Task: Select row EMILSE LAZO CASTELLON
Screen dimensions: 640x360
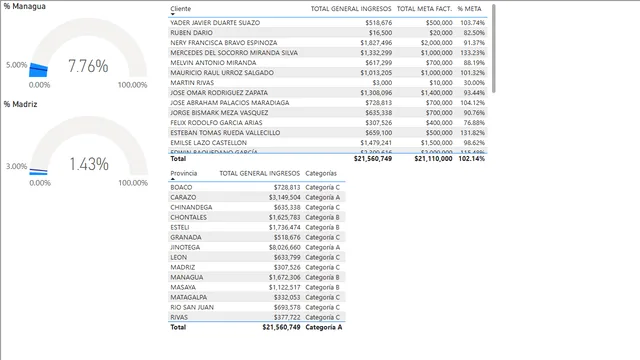Action: [327, 142]
